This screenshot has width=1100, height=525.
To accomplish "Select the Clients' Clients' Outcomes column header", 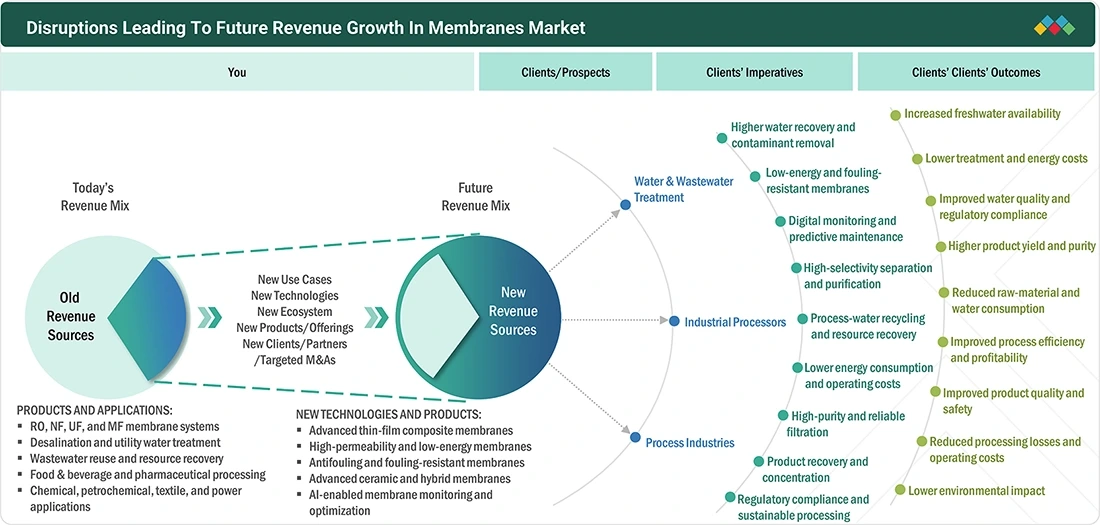I will tap(977, 72).
